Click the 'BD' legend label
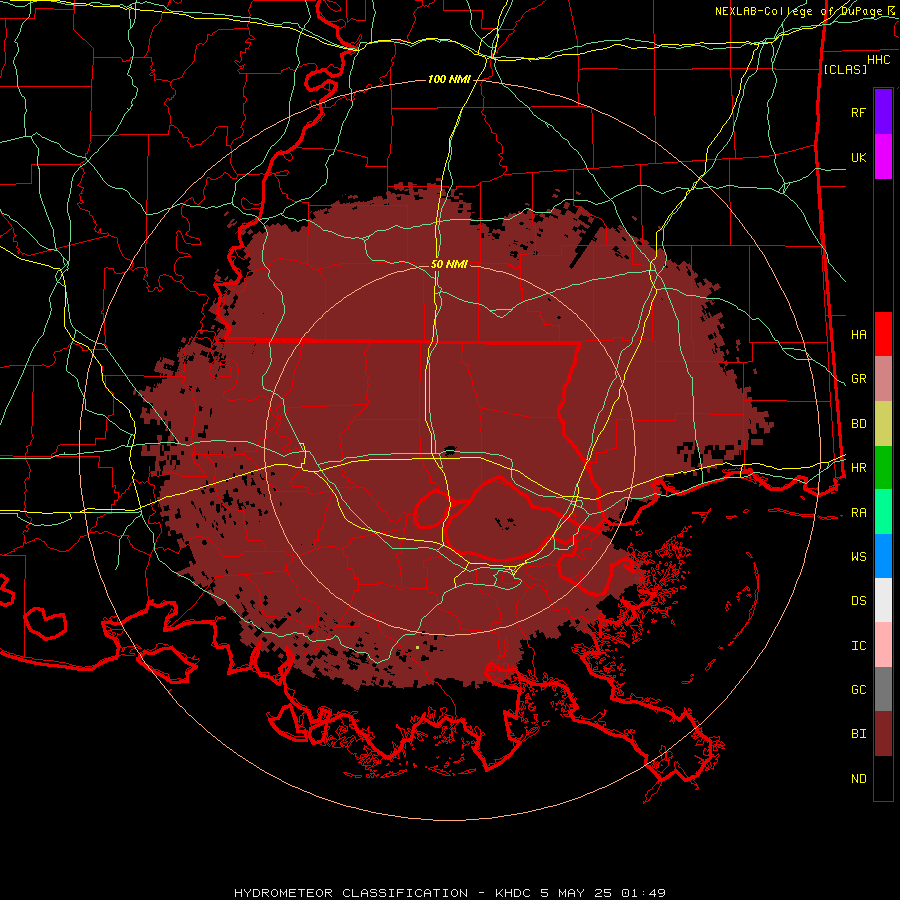 [859, 424]
